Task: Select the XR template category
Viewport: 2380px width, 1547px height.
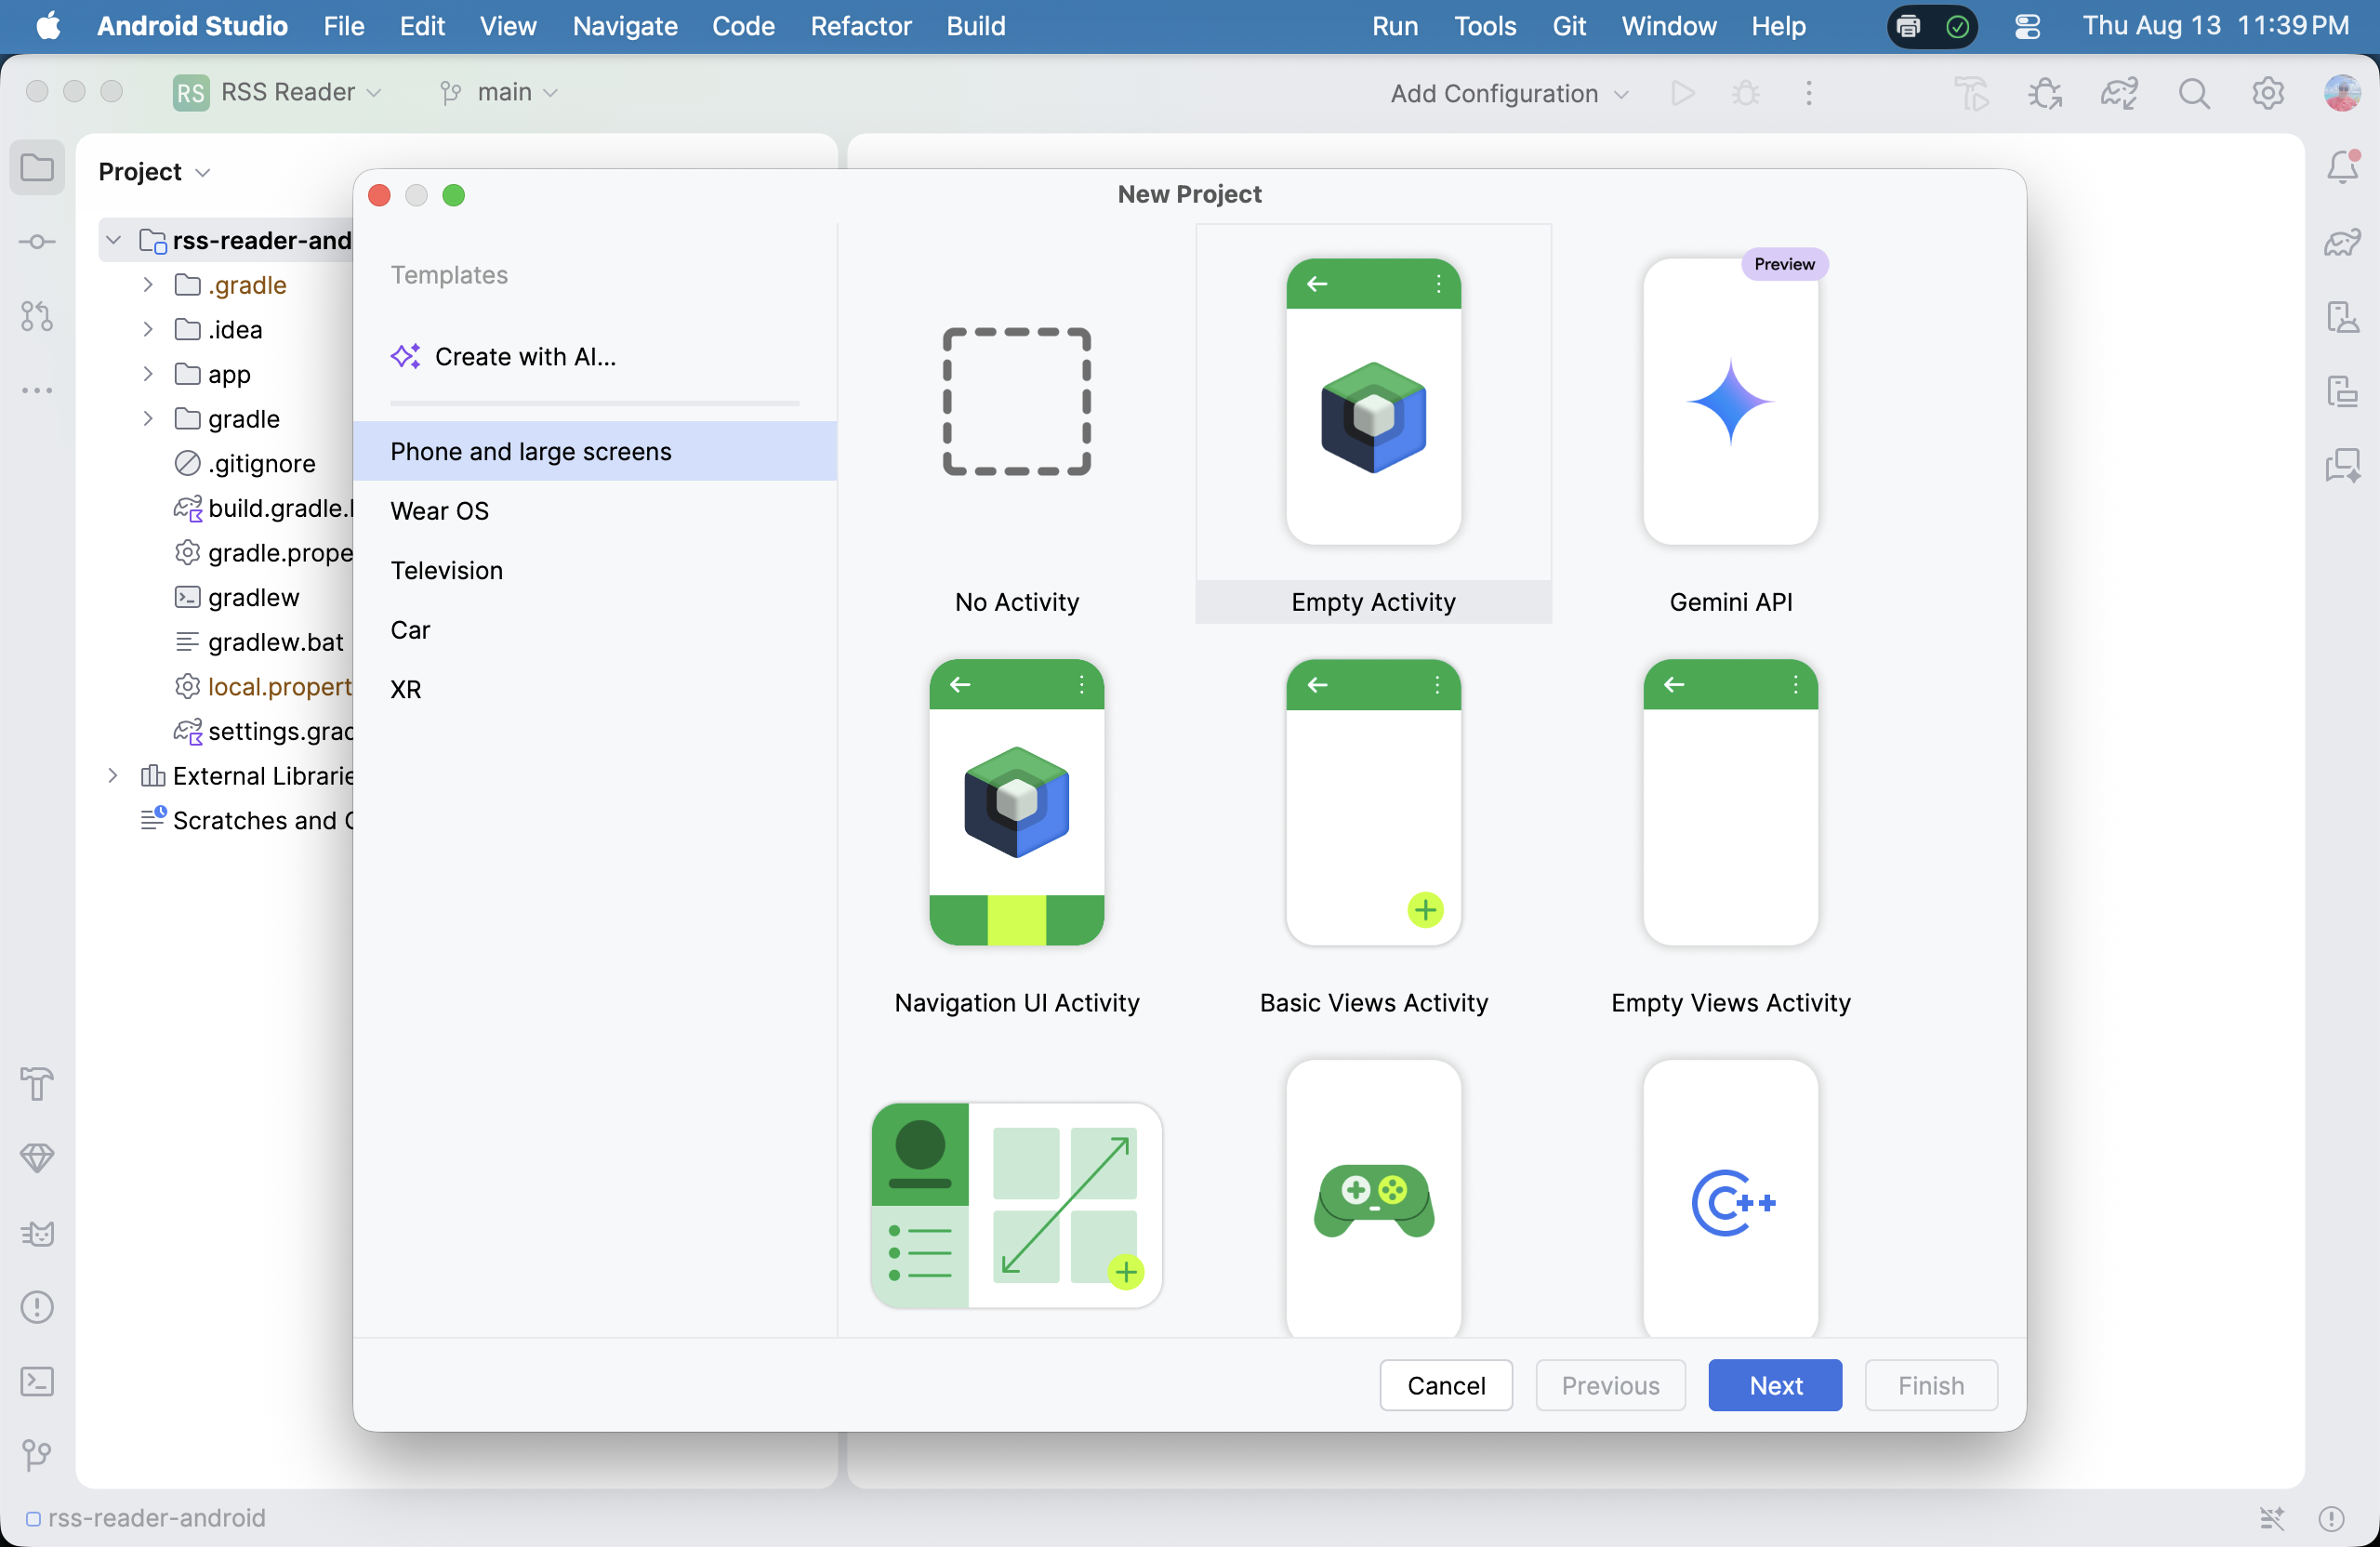Action: pyautogui.click(x=595, y=689)
